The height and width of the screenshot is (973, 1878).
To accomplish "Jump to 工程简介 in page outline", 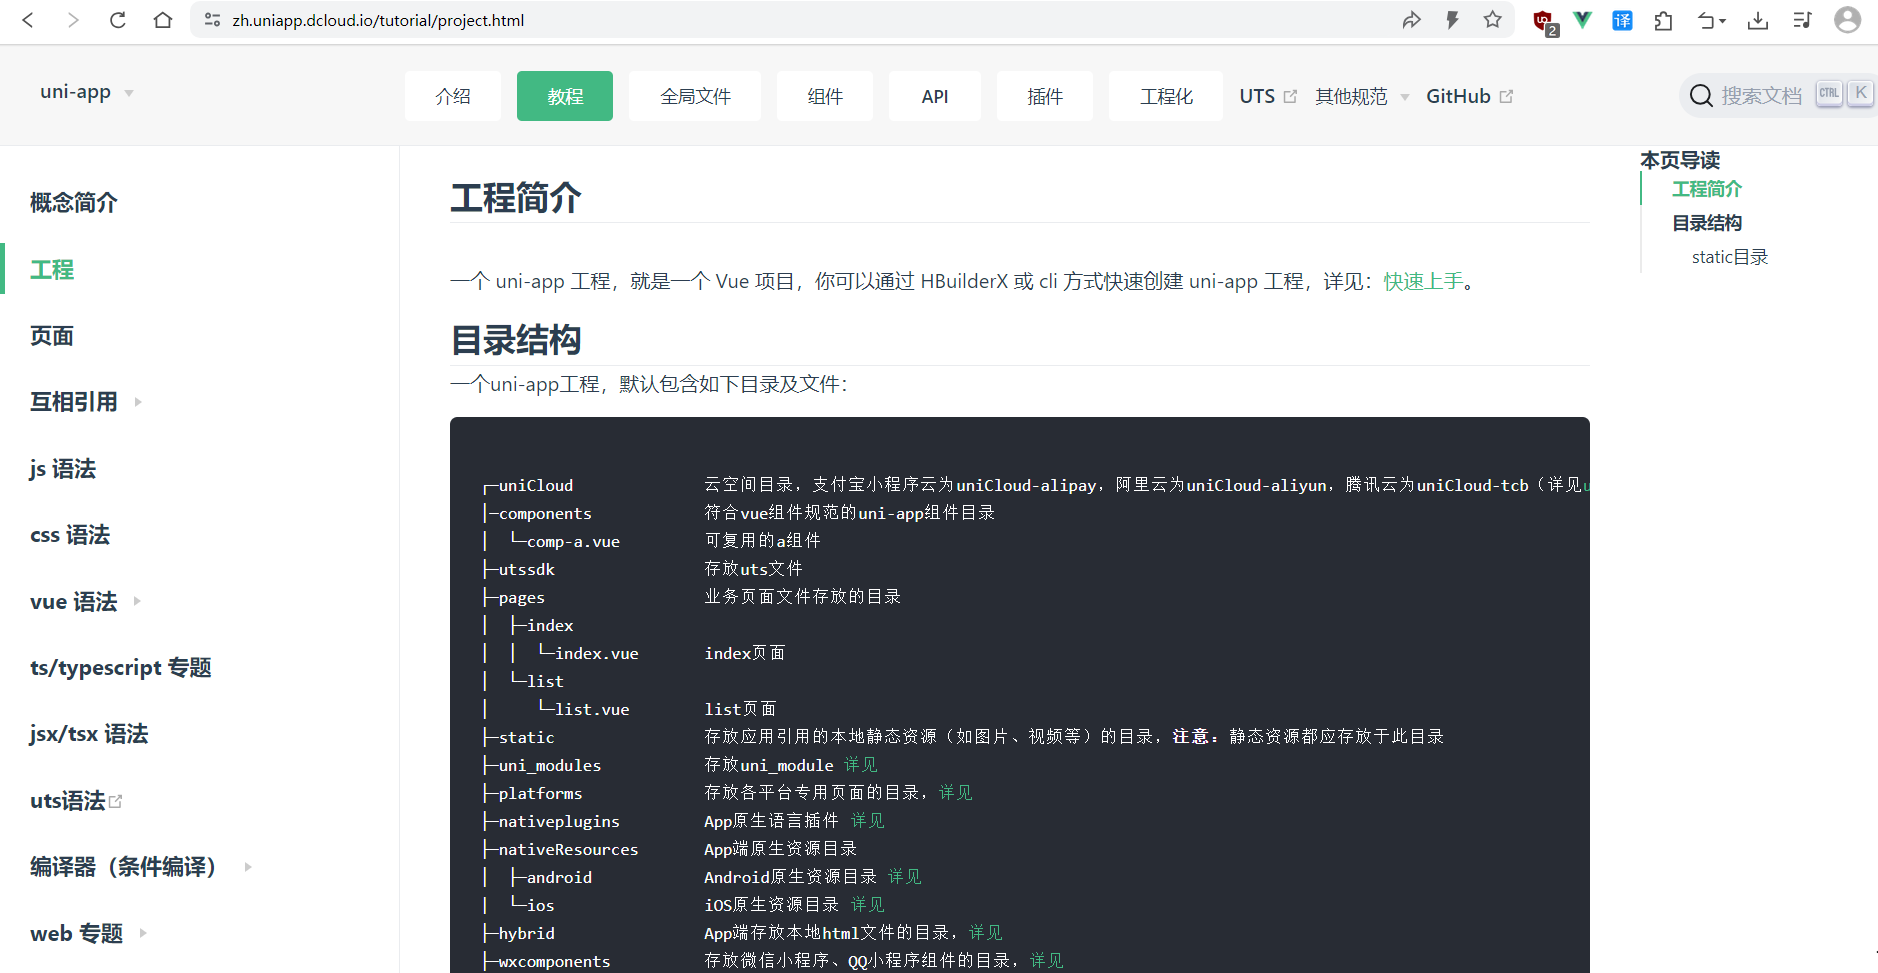I will click(1707, 189).
